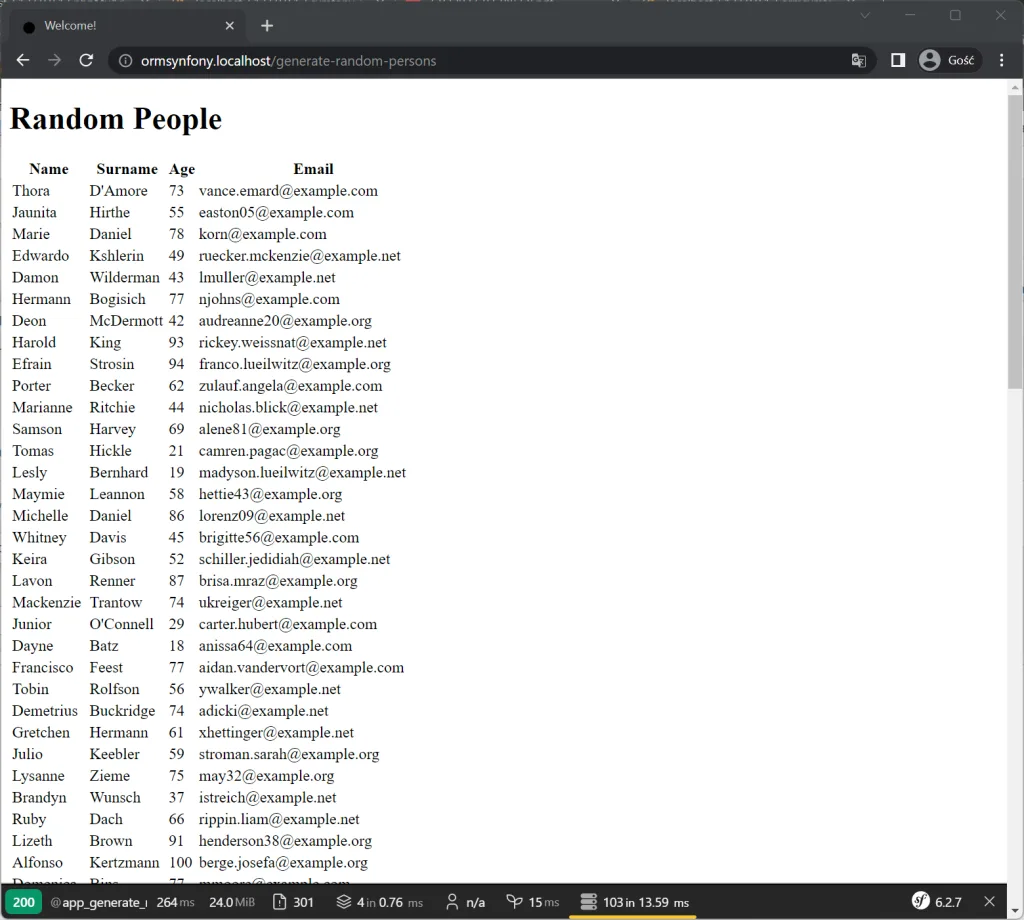Click email lmuller@example.net
The height and width of the screenshot is (920, 1024).
pyautogui.click(x=267, y=278)
